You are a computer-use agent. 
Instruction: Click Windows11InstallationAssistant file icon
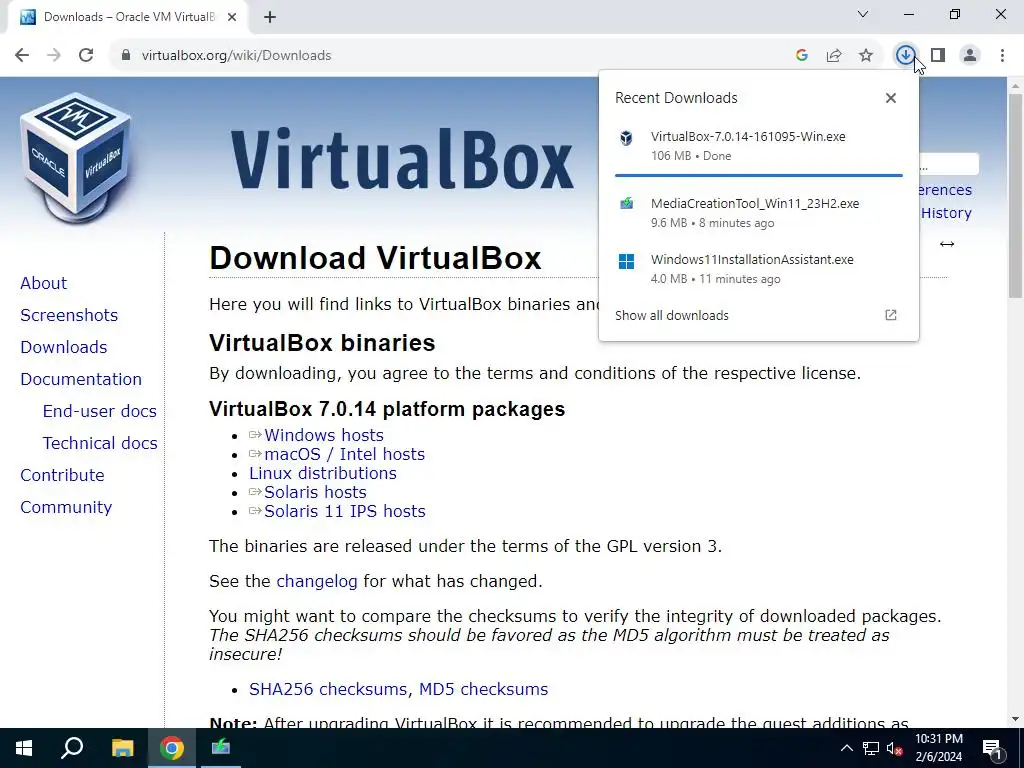click(x=626, y=261)
